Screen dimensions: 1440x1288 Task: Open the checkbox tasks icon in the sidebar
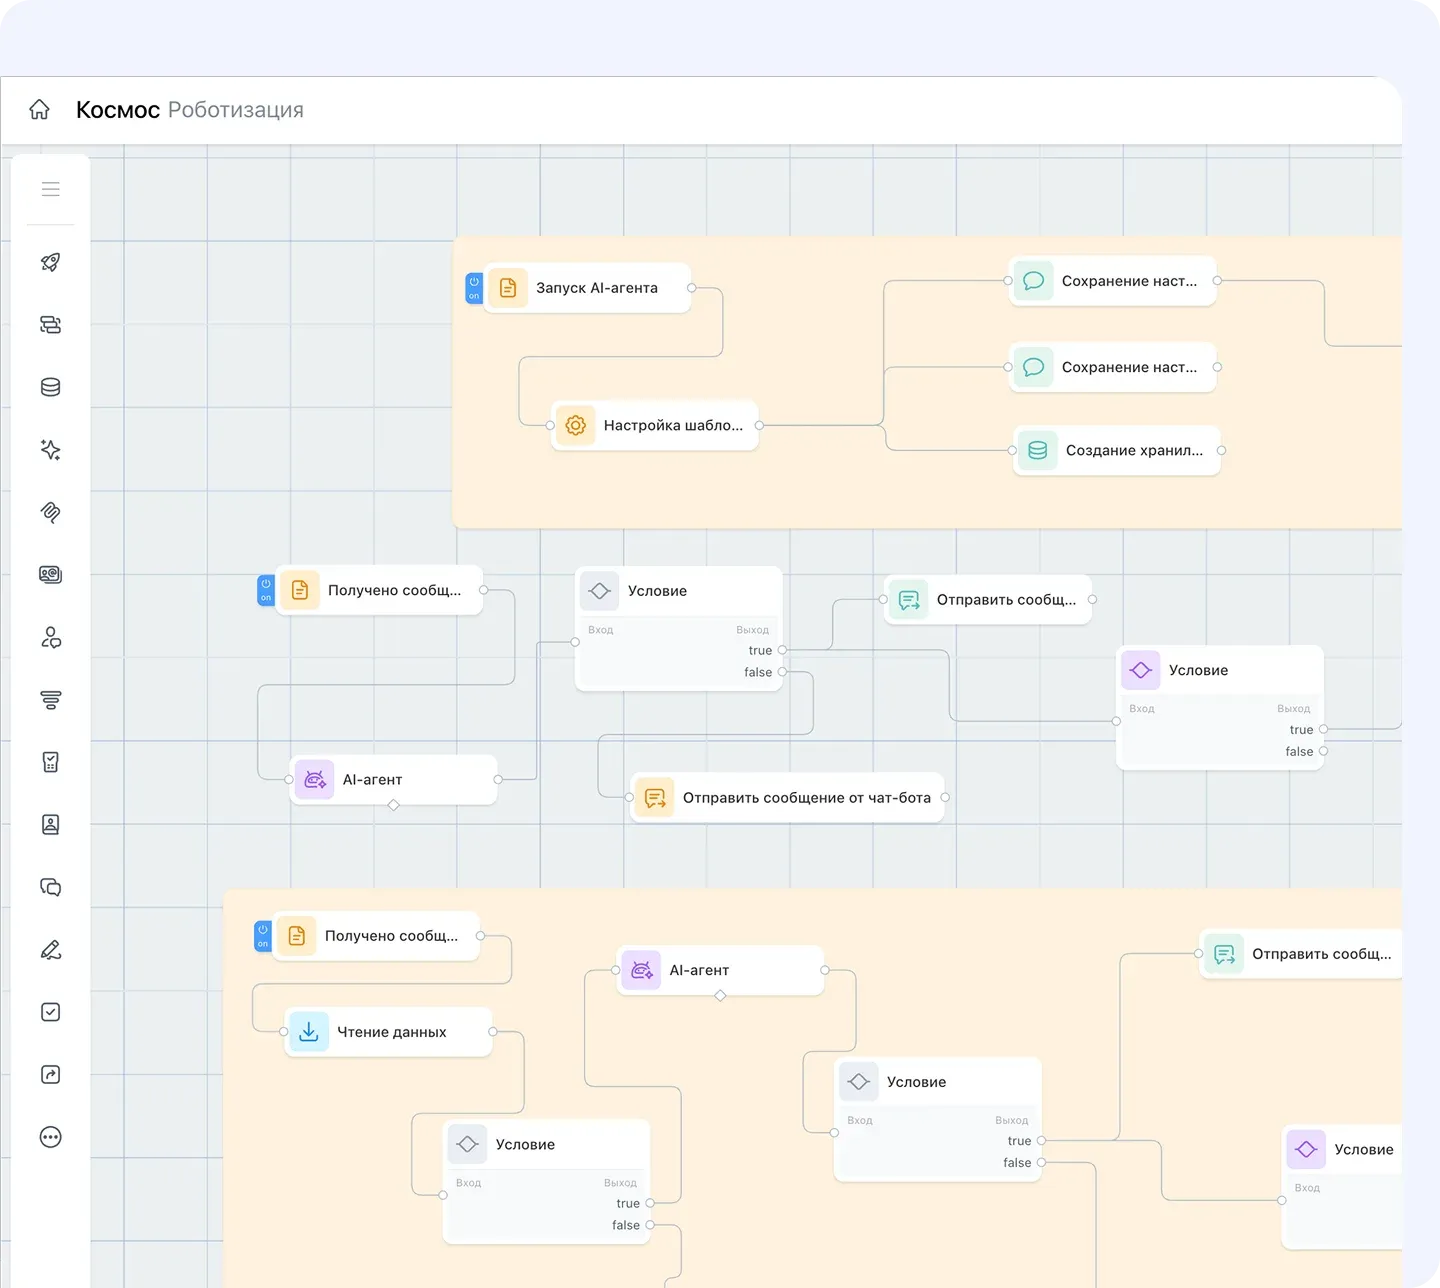[51, 1012]
